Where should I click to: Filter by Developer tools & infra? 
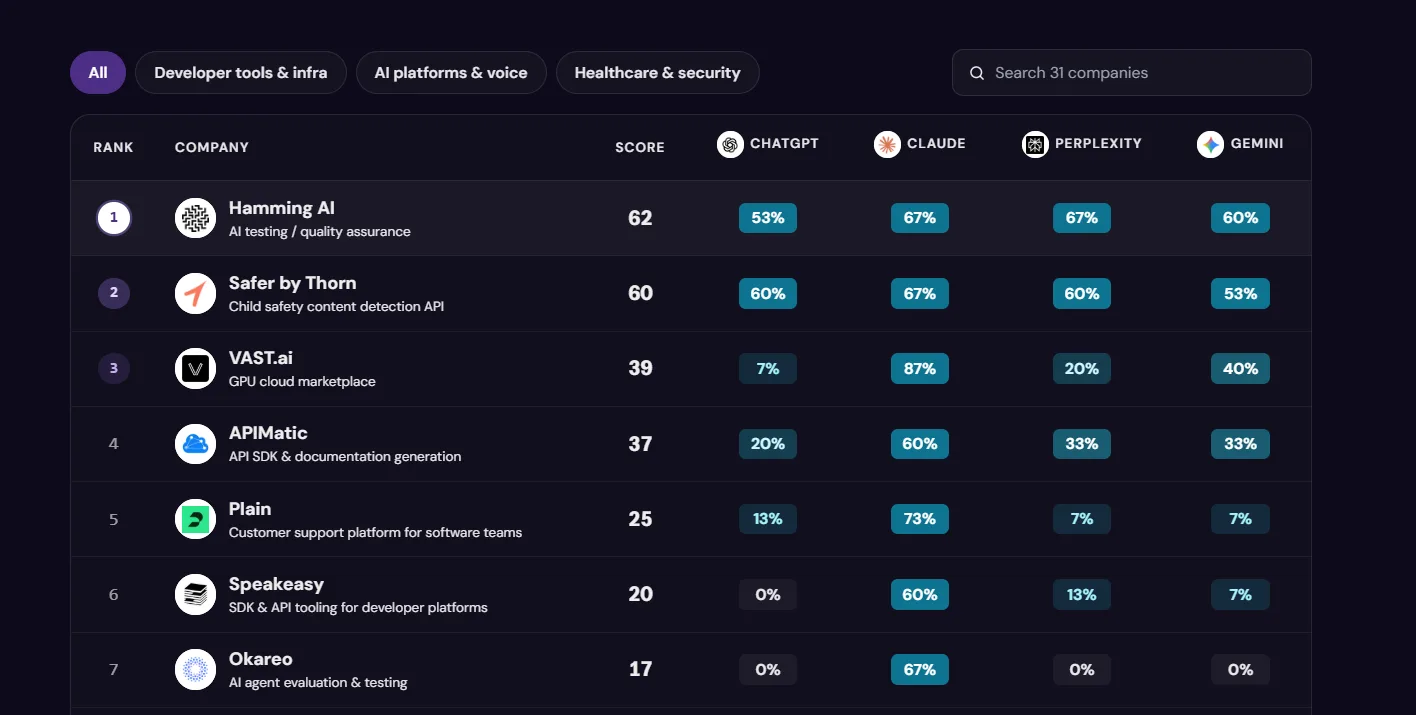(241, 73)
